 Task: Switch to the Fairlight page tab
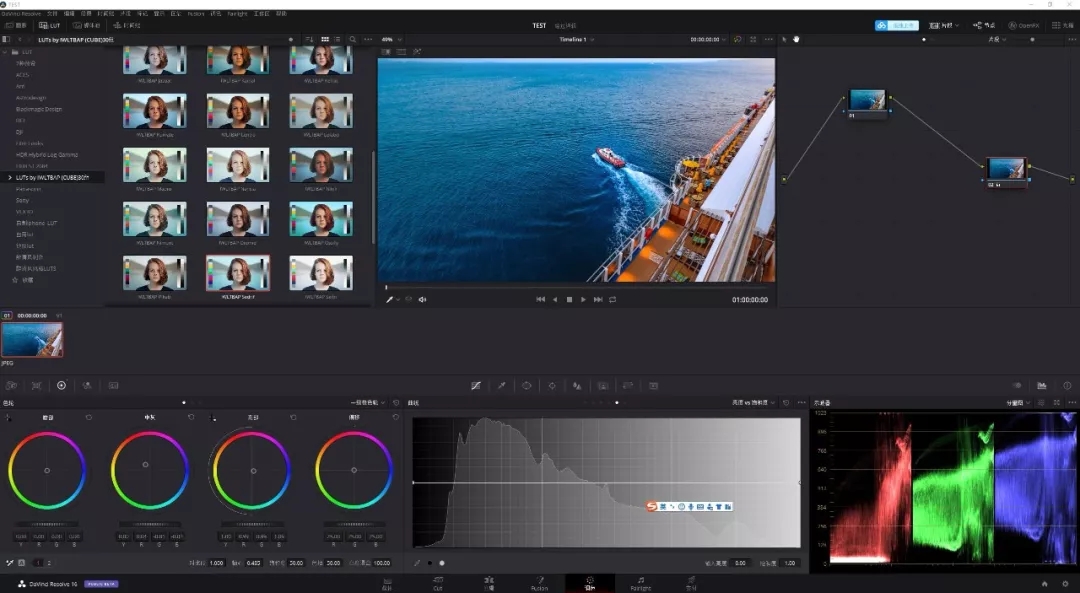pyautogui.click(x=641, y=583)
